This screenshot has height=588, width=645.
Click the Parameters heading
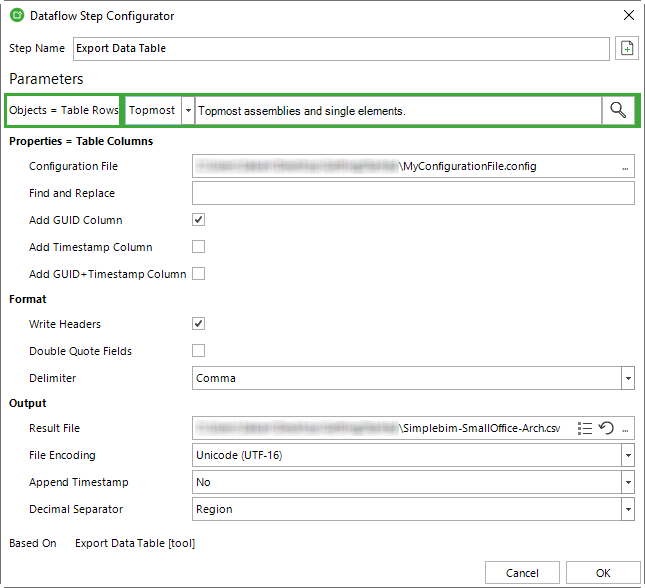coord(46,79)
